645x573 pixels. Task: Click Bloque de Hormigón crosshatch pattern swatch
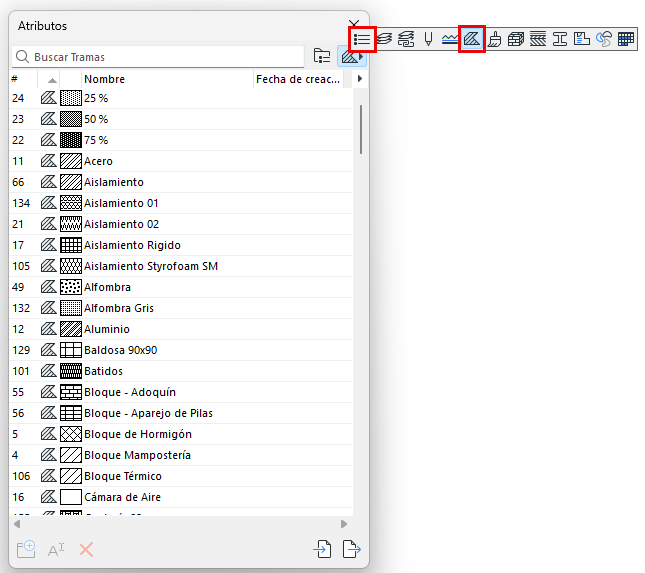coord(71,434)
